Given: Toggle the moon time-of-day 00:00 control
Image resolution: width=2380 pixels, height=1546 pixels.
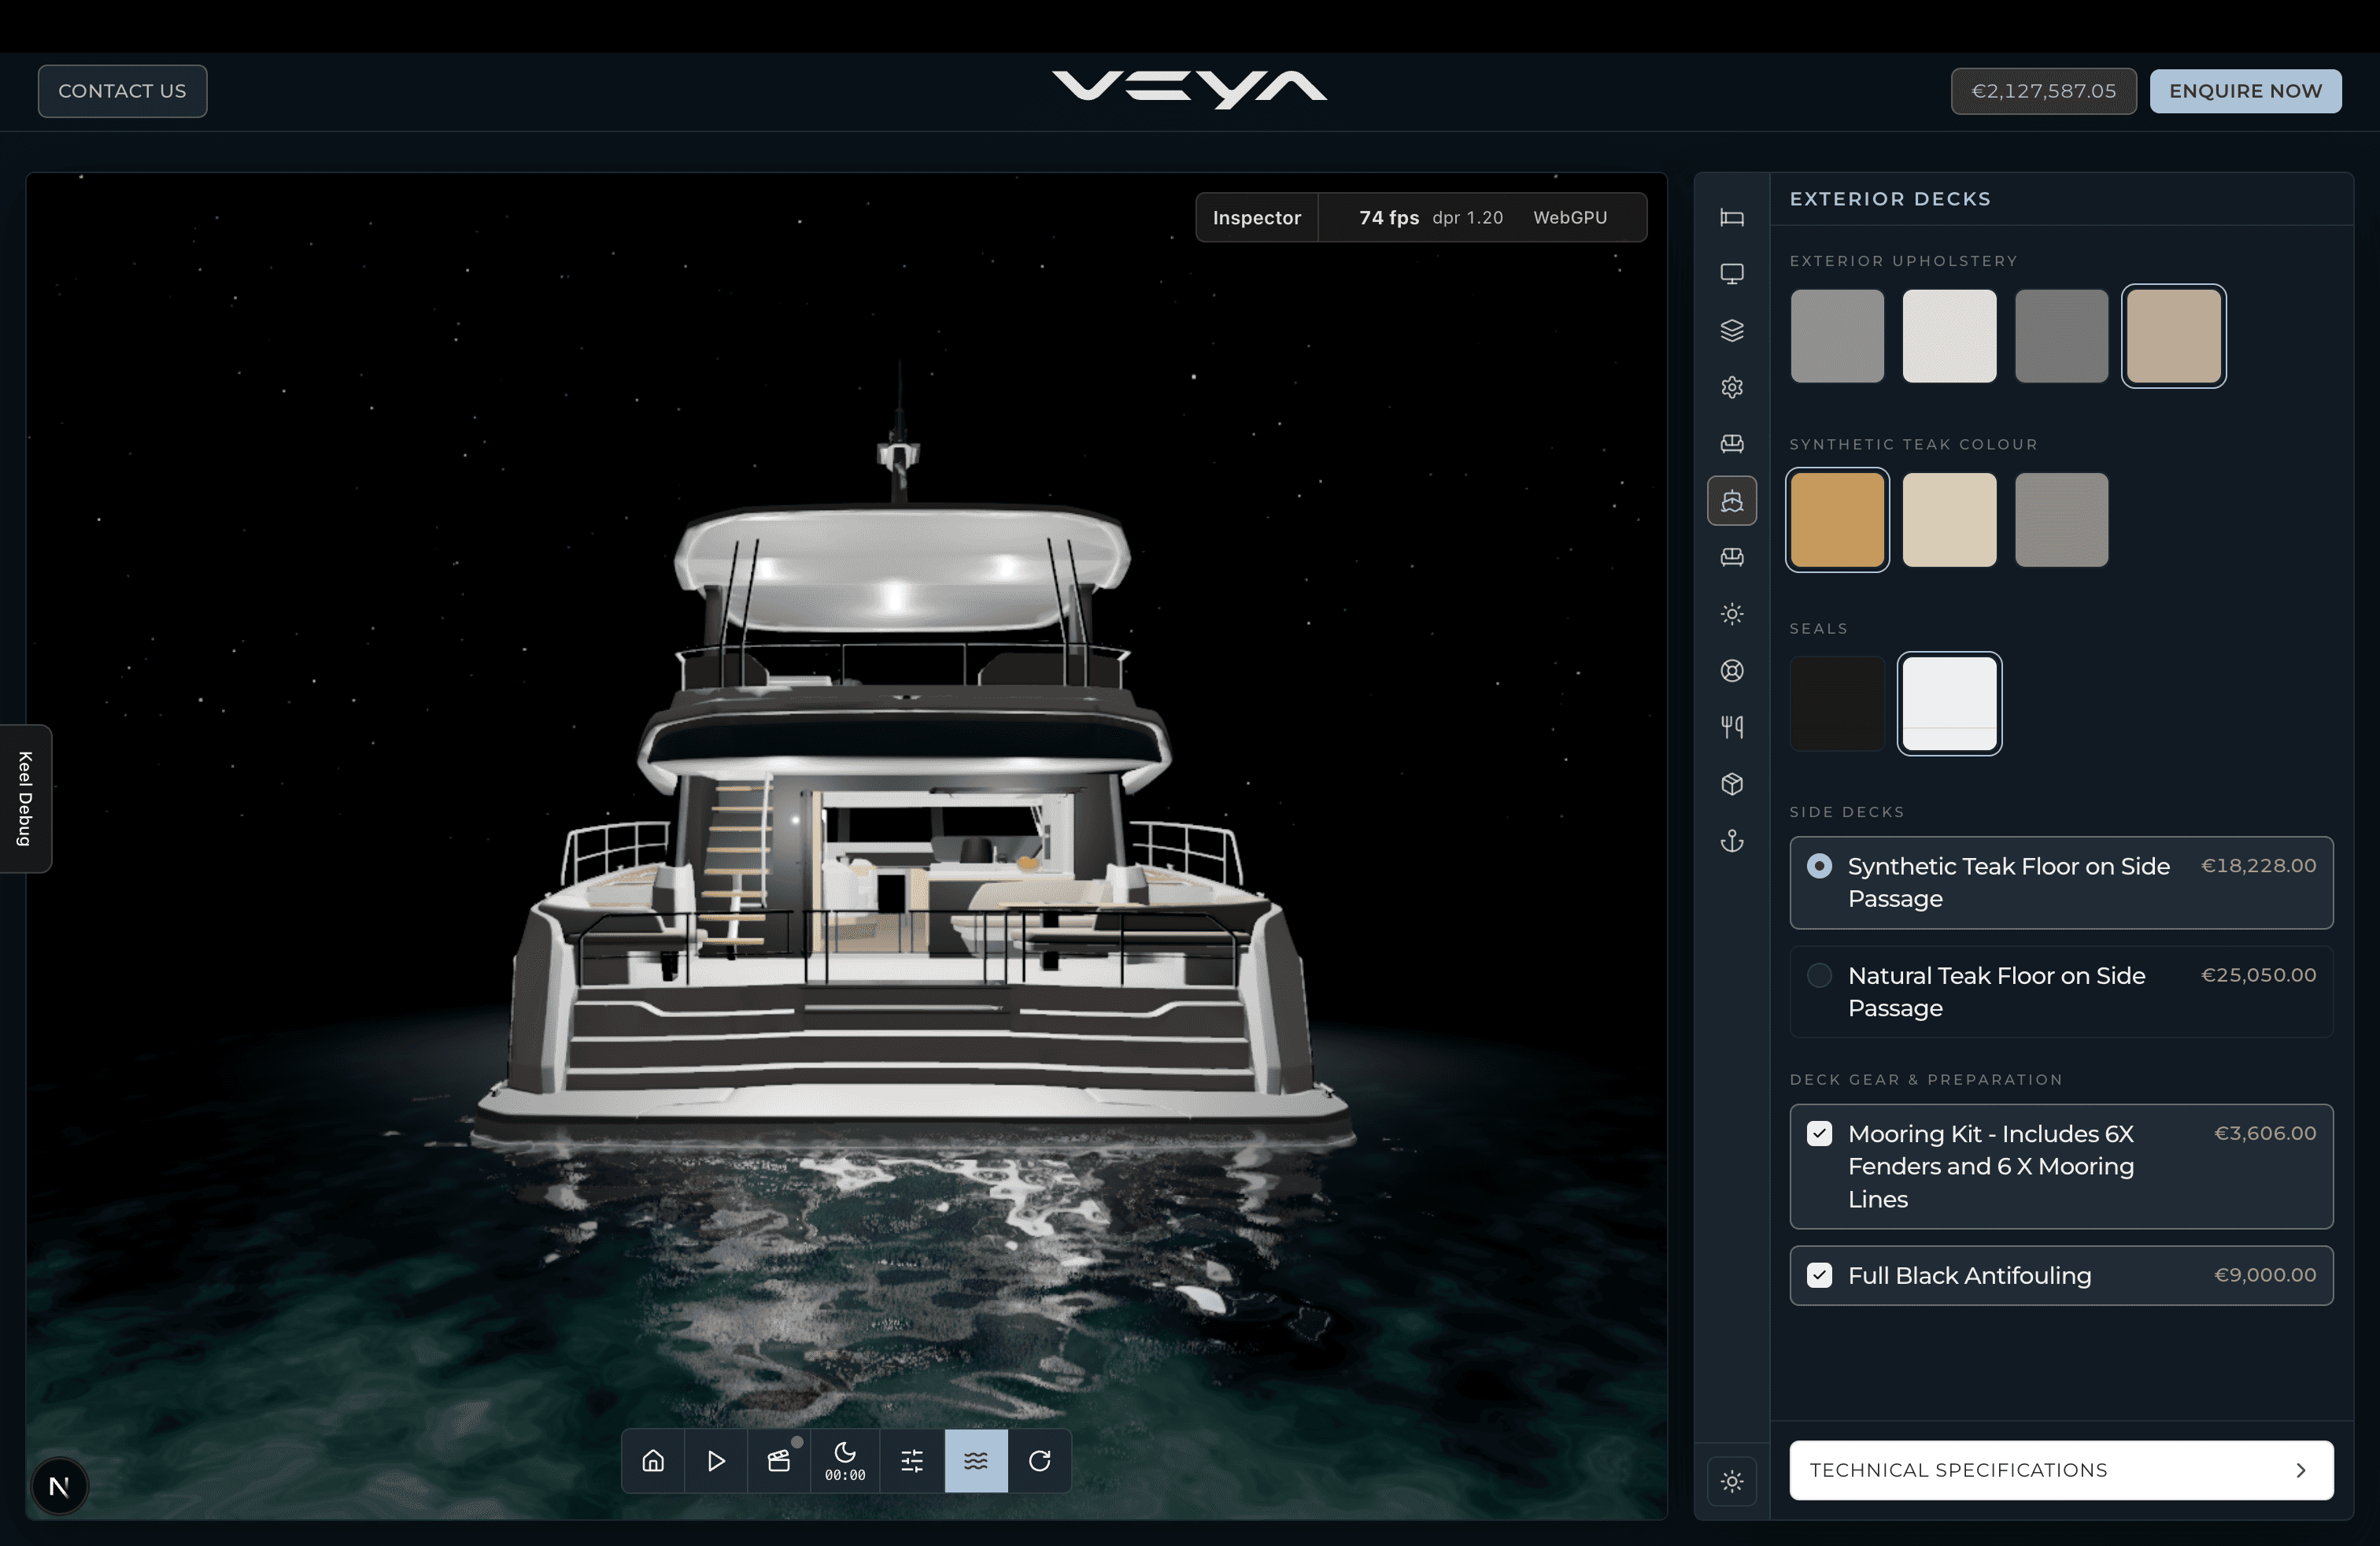Looking at the screenshot, I should (845, 1461).
